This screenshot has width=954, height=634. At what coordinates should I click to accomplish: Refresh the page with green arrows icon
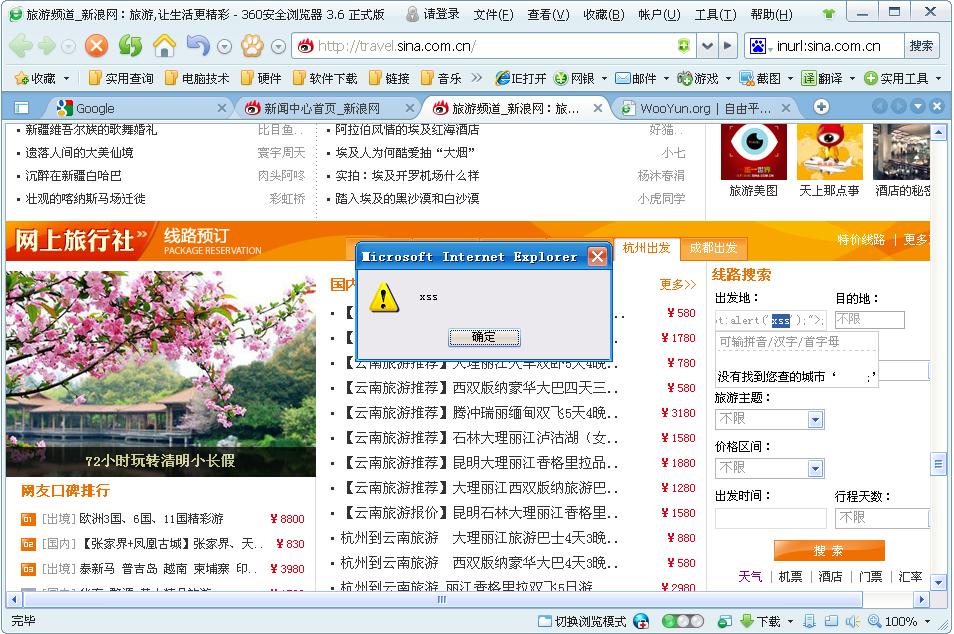(x=130, y=46)
